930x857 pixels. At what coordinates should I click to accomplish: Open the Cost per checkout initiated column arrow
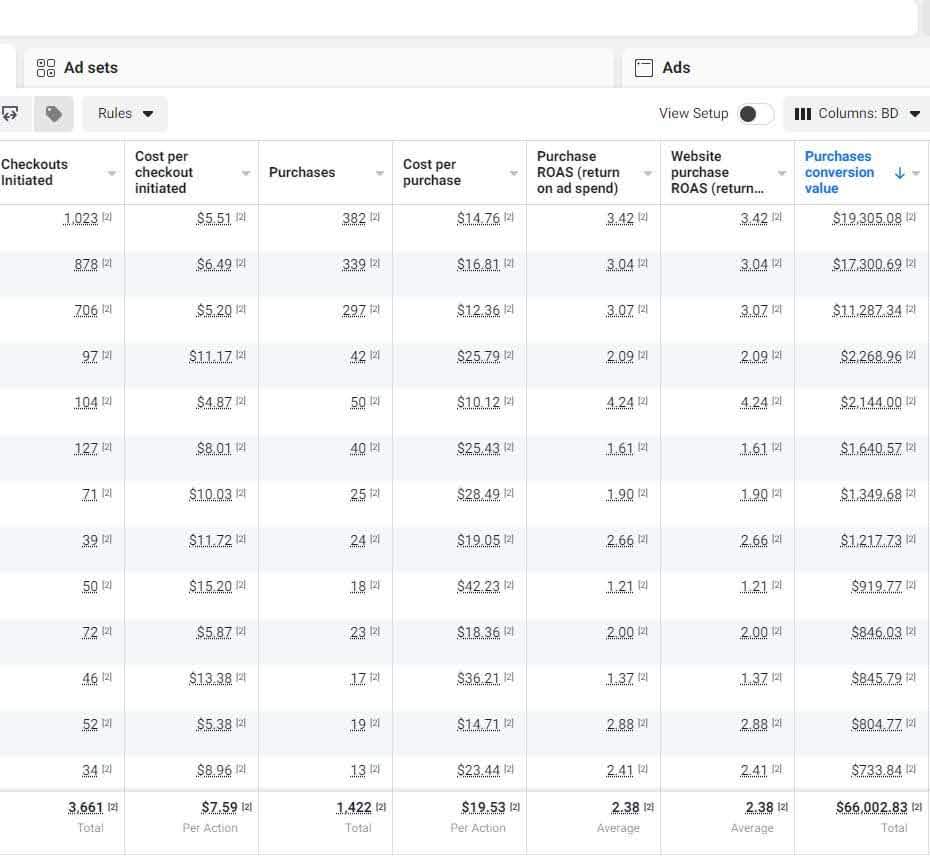tap(246, 173)
